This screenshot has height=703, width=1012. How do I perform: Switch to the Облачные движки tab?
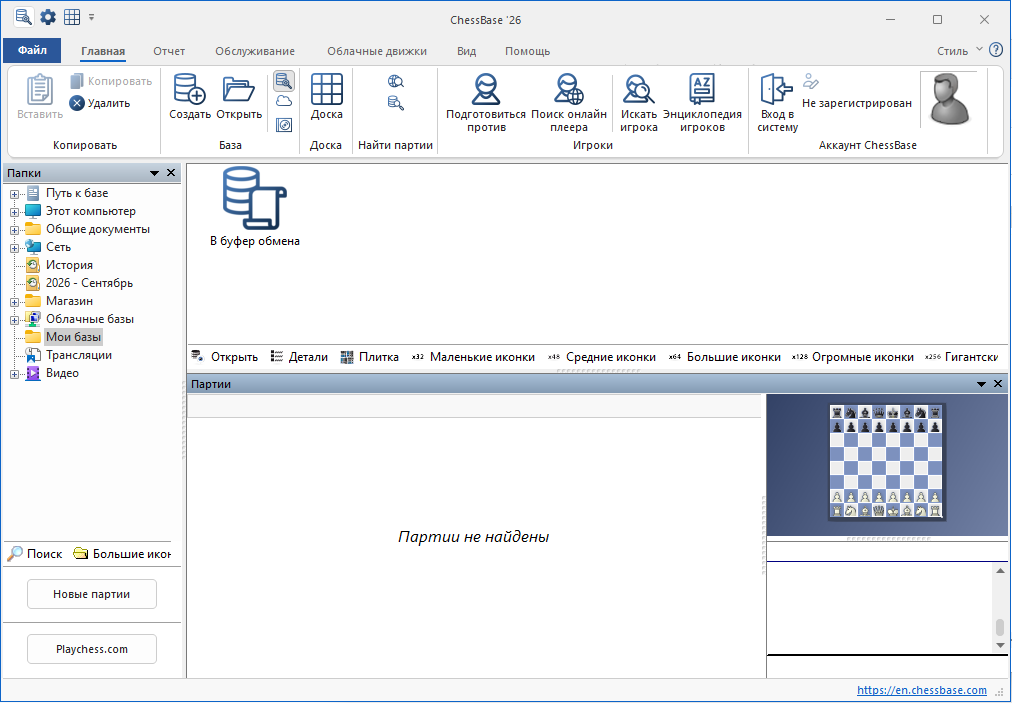tap(377, 51)
